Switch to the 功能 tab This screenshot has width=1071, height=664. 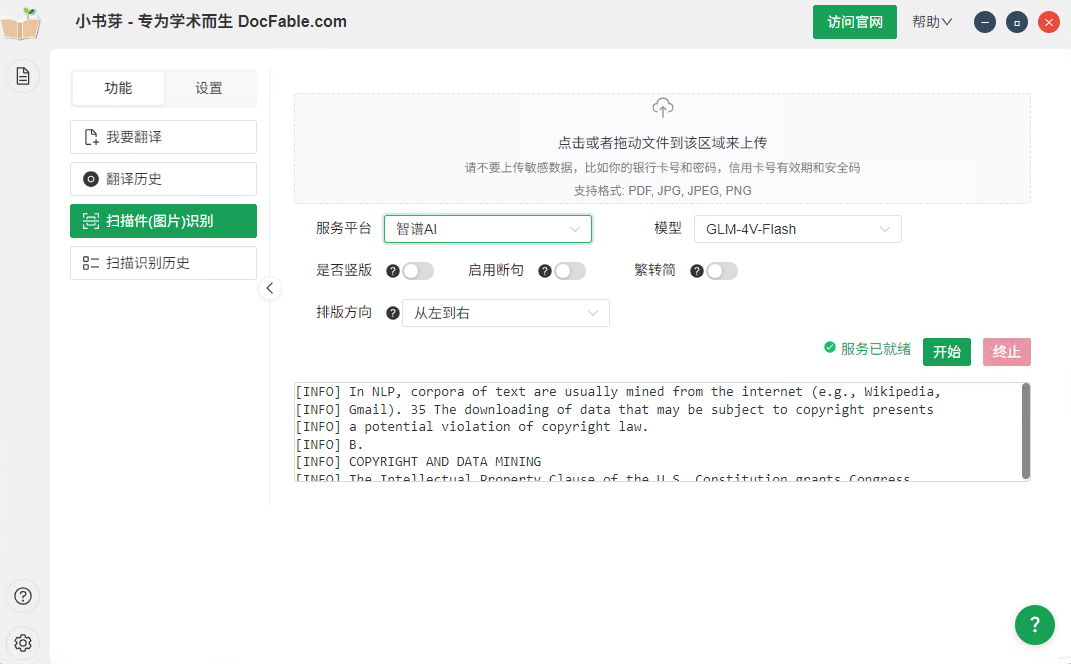tap(118, 88)
